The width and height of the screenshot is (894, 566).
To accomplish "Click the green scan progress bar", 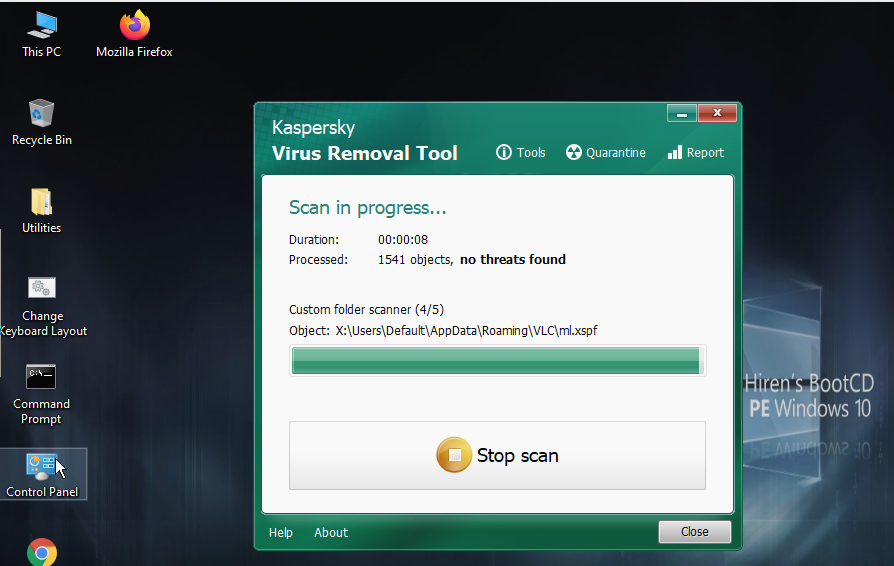I will pyautogui.click(x=497, y=361).
